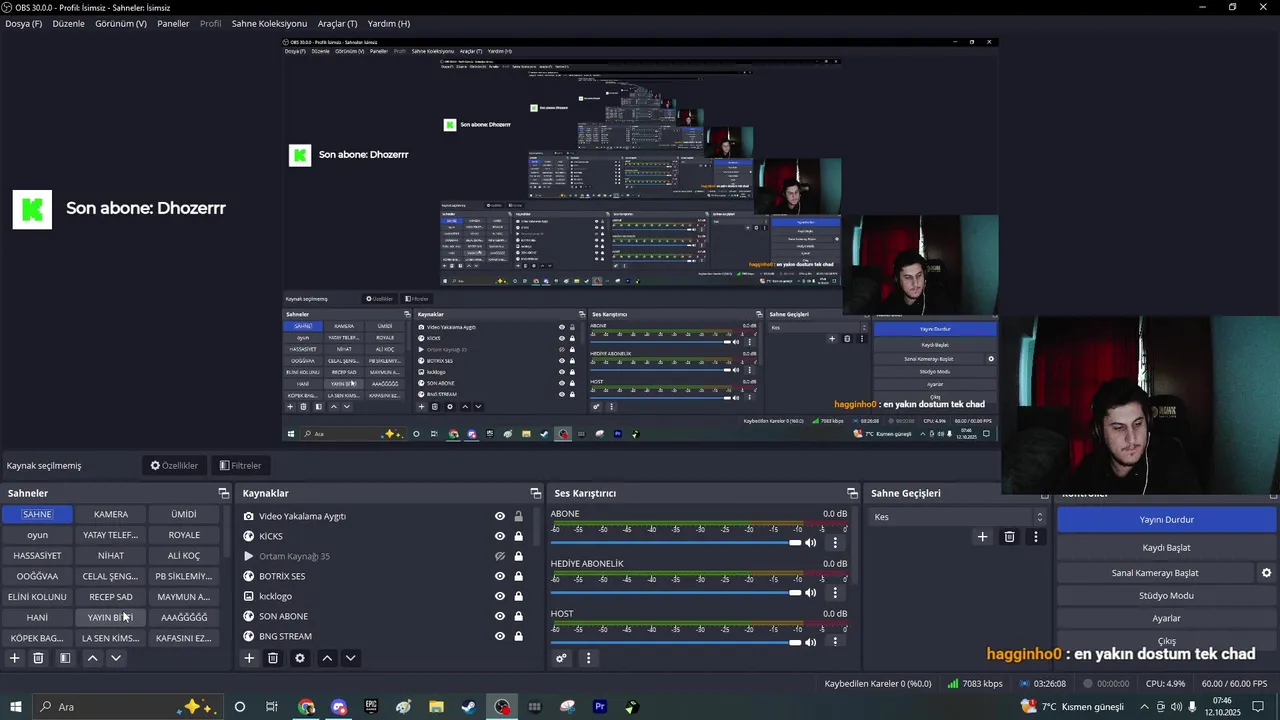Viewport: 1280px width, 720px height.
Task: Delete selected source in Kaynaklar
Action: [x=273, y=658]
